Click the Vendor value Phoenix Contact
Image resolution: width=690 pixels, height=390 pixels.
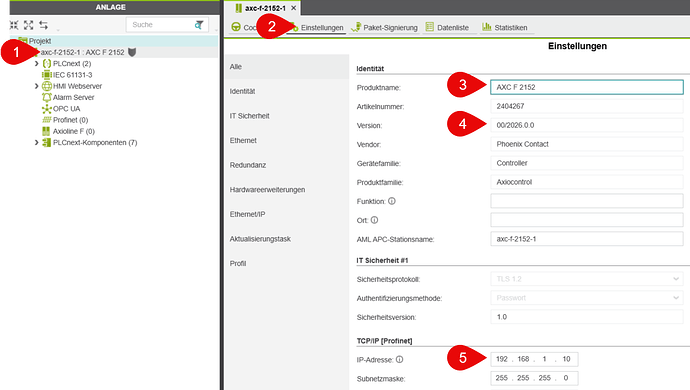587,144
